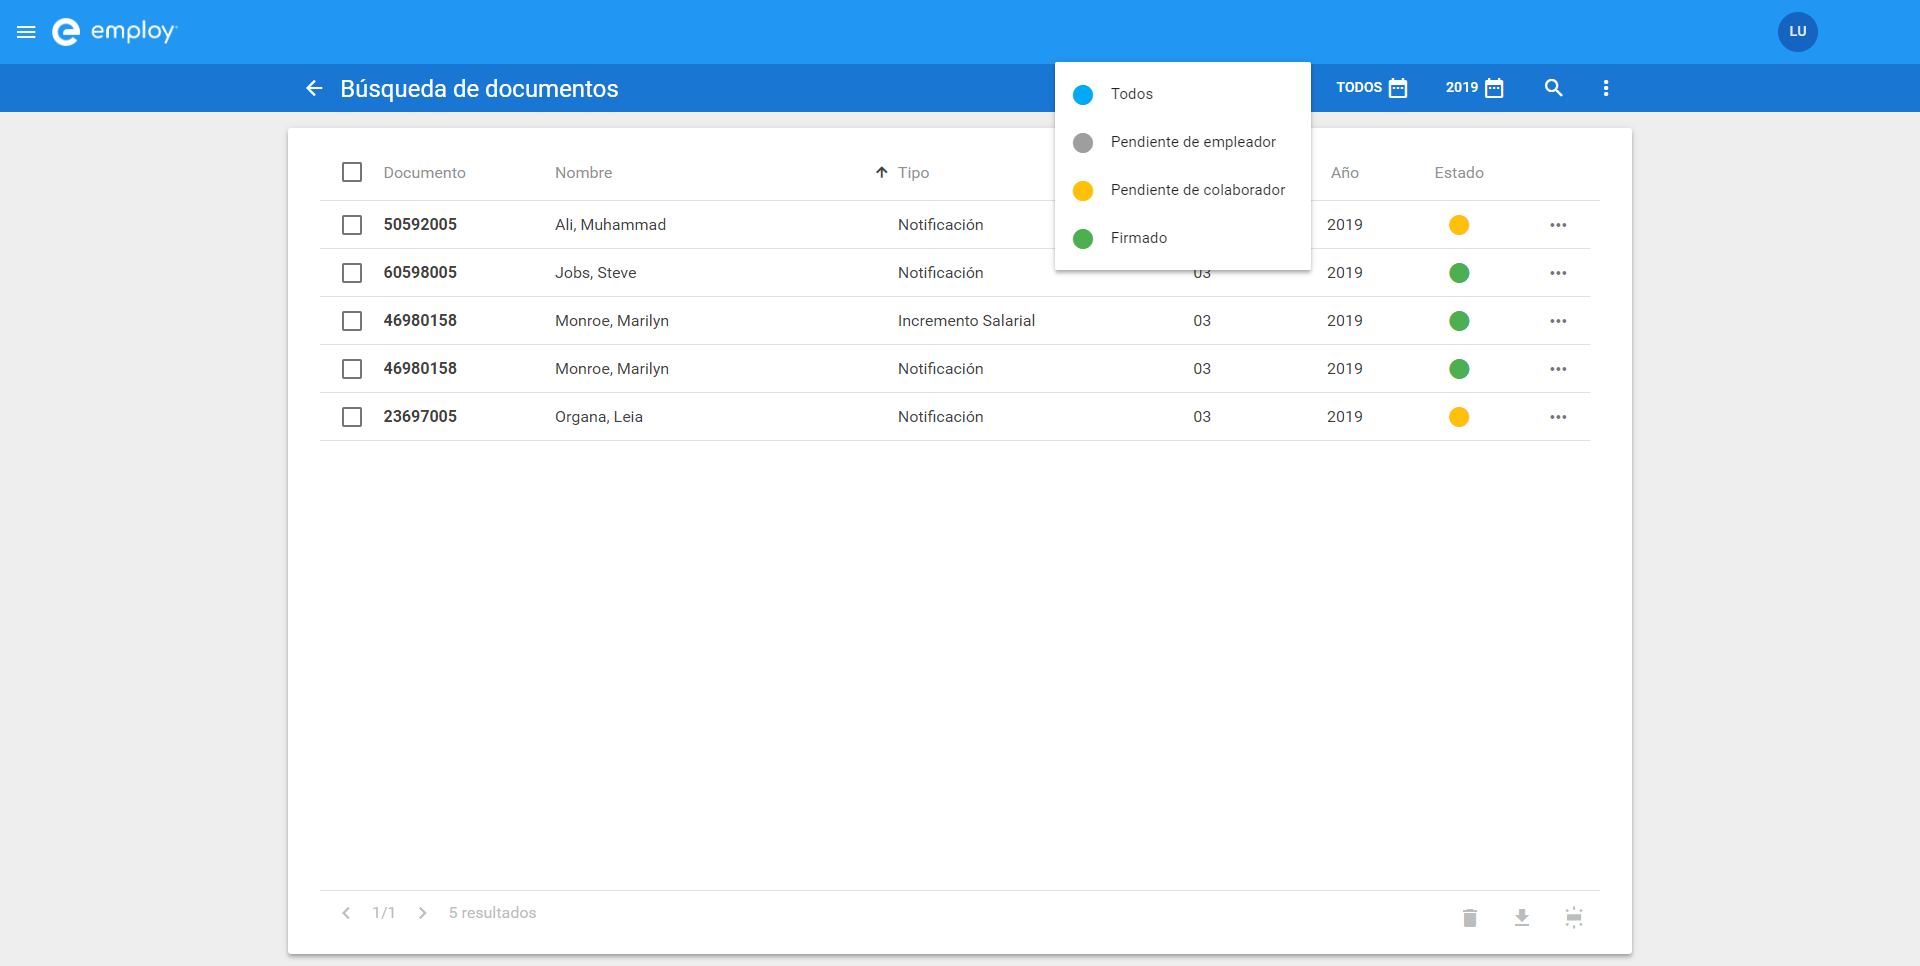Go to the previous page with the left chevron
The width and height of the screenshot is (1920, 966).
(346, 913)
